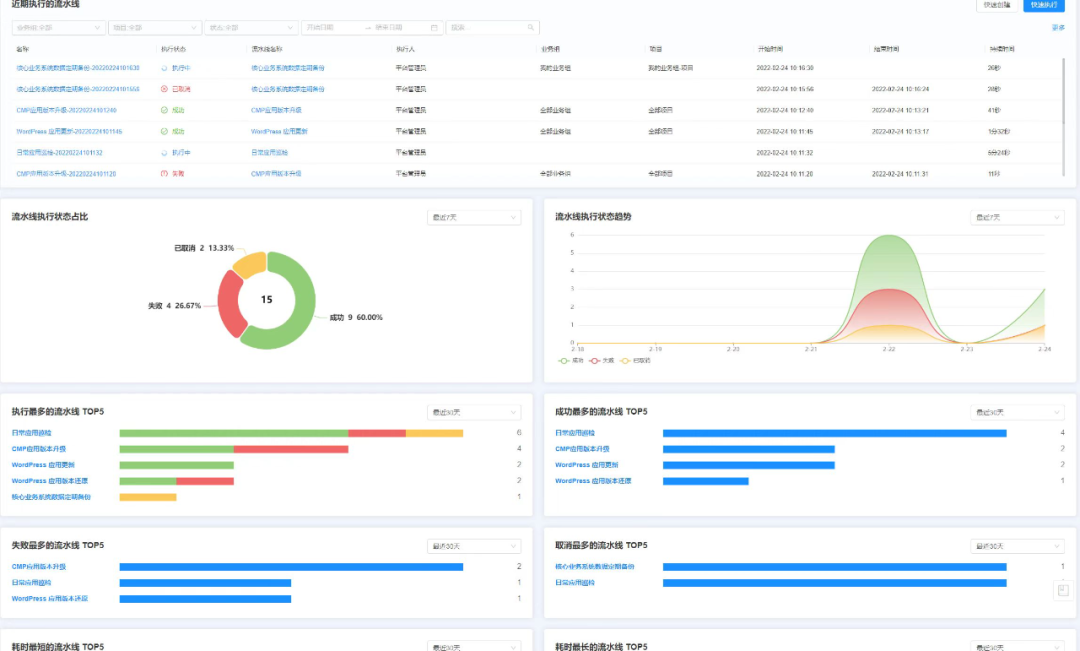The width and height of the screenshot is (1080, 651).
Task: Open 日常应用巡检 in 取消最多的流水线 TOP5
Action: point(575,583)
